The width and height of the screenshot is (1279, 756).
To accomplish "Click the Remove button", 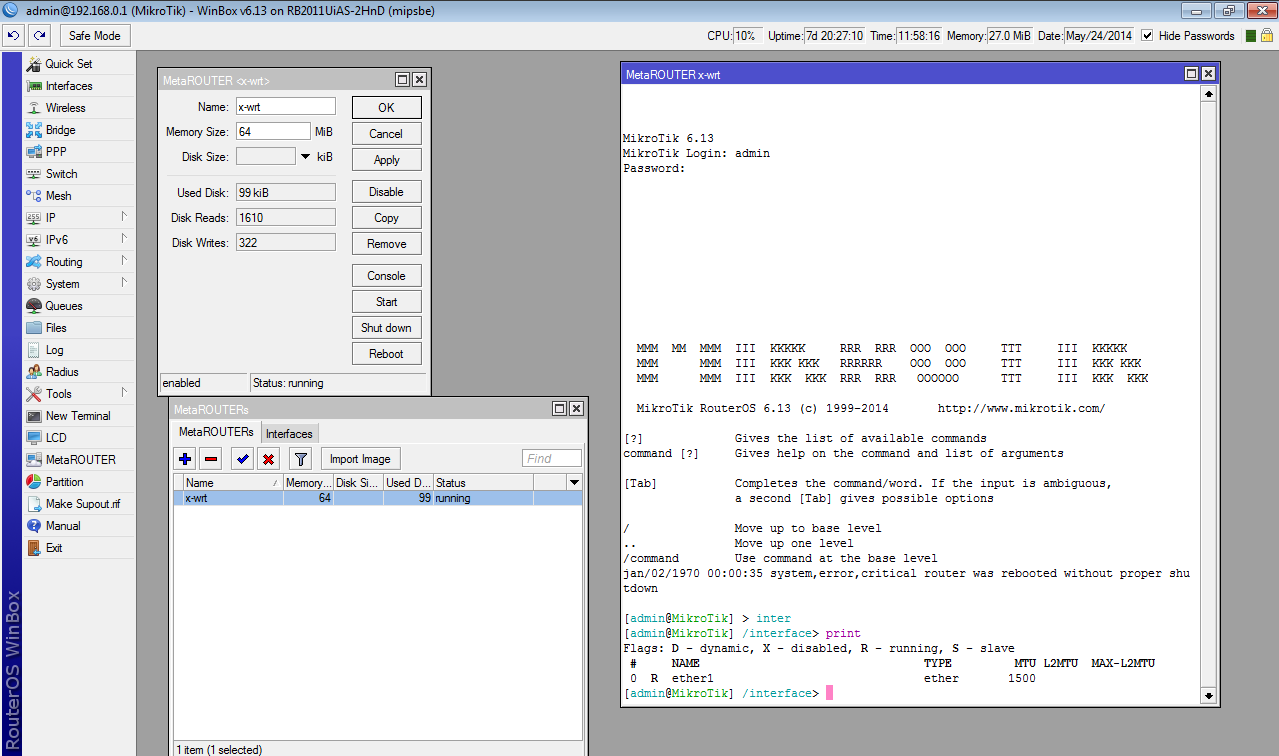I will pyautogui.click(x=387, y=244).
